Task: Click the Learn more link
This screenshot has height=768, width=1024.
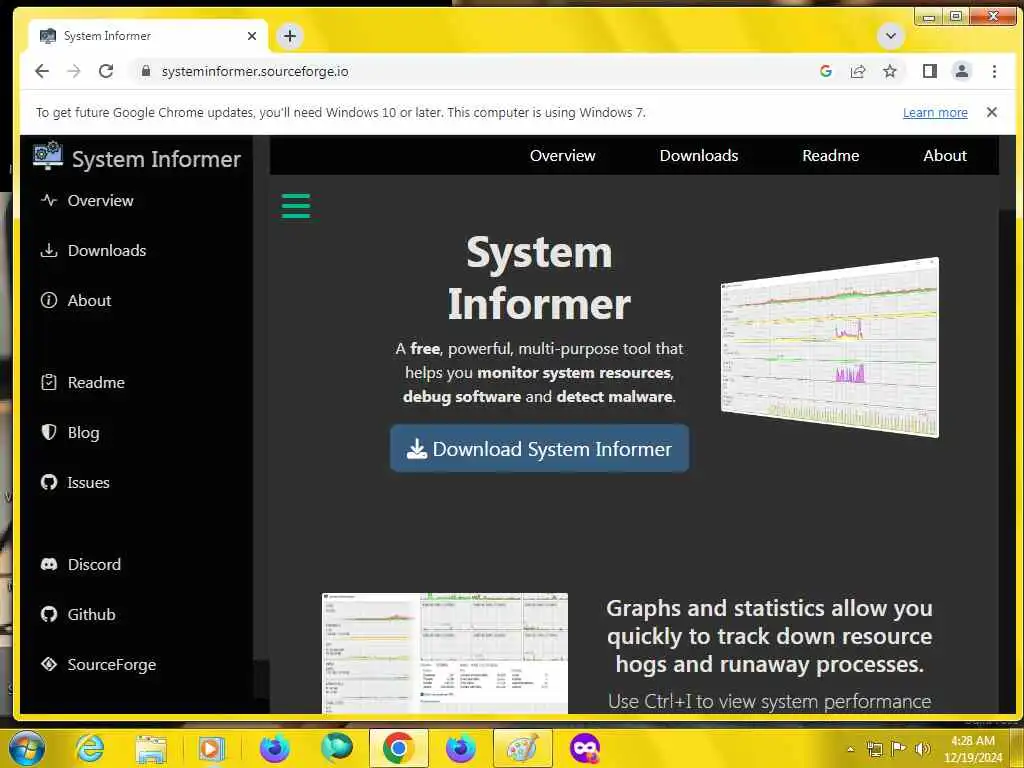Action: tap(935, 112)
